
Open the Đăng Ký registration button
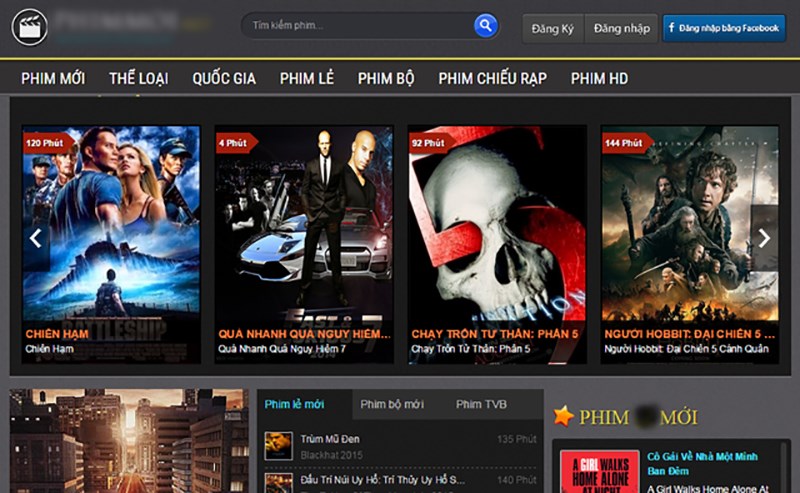click(552, 28)
